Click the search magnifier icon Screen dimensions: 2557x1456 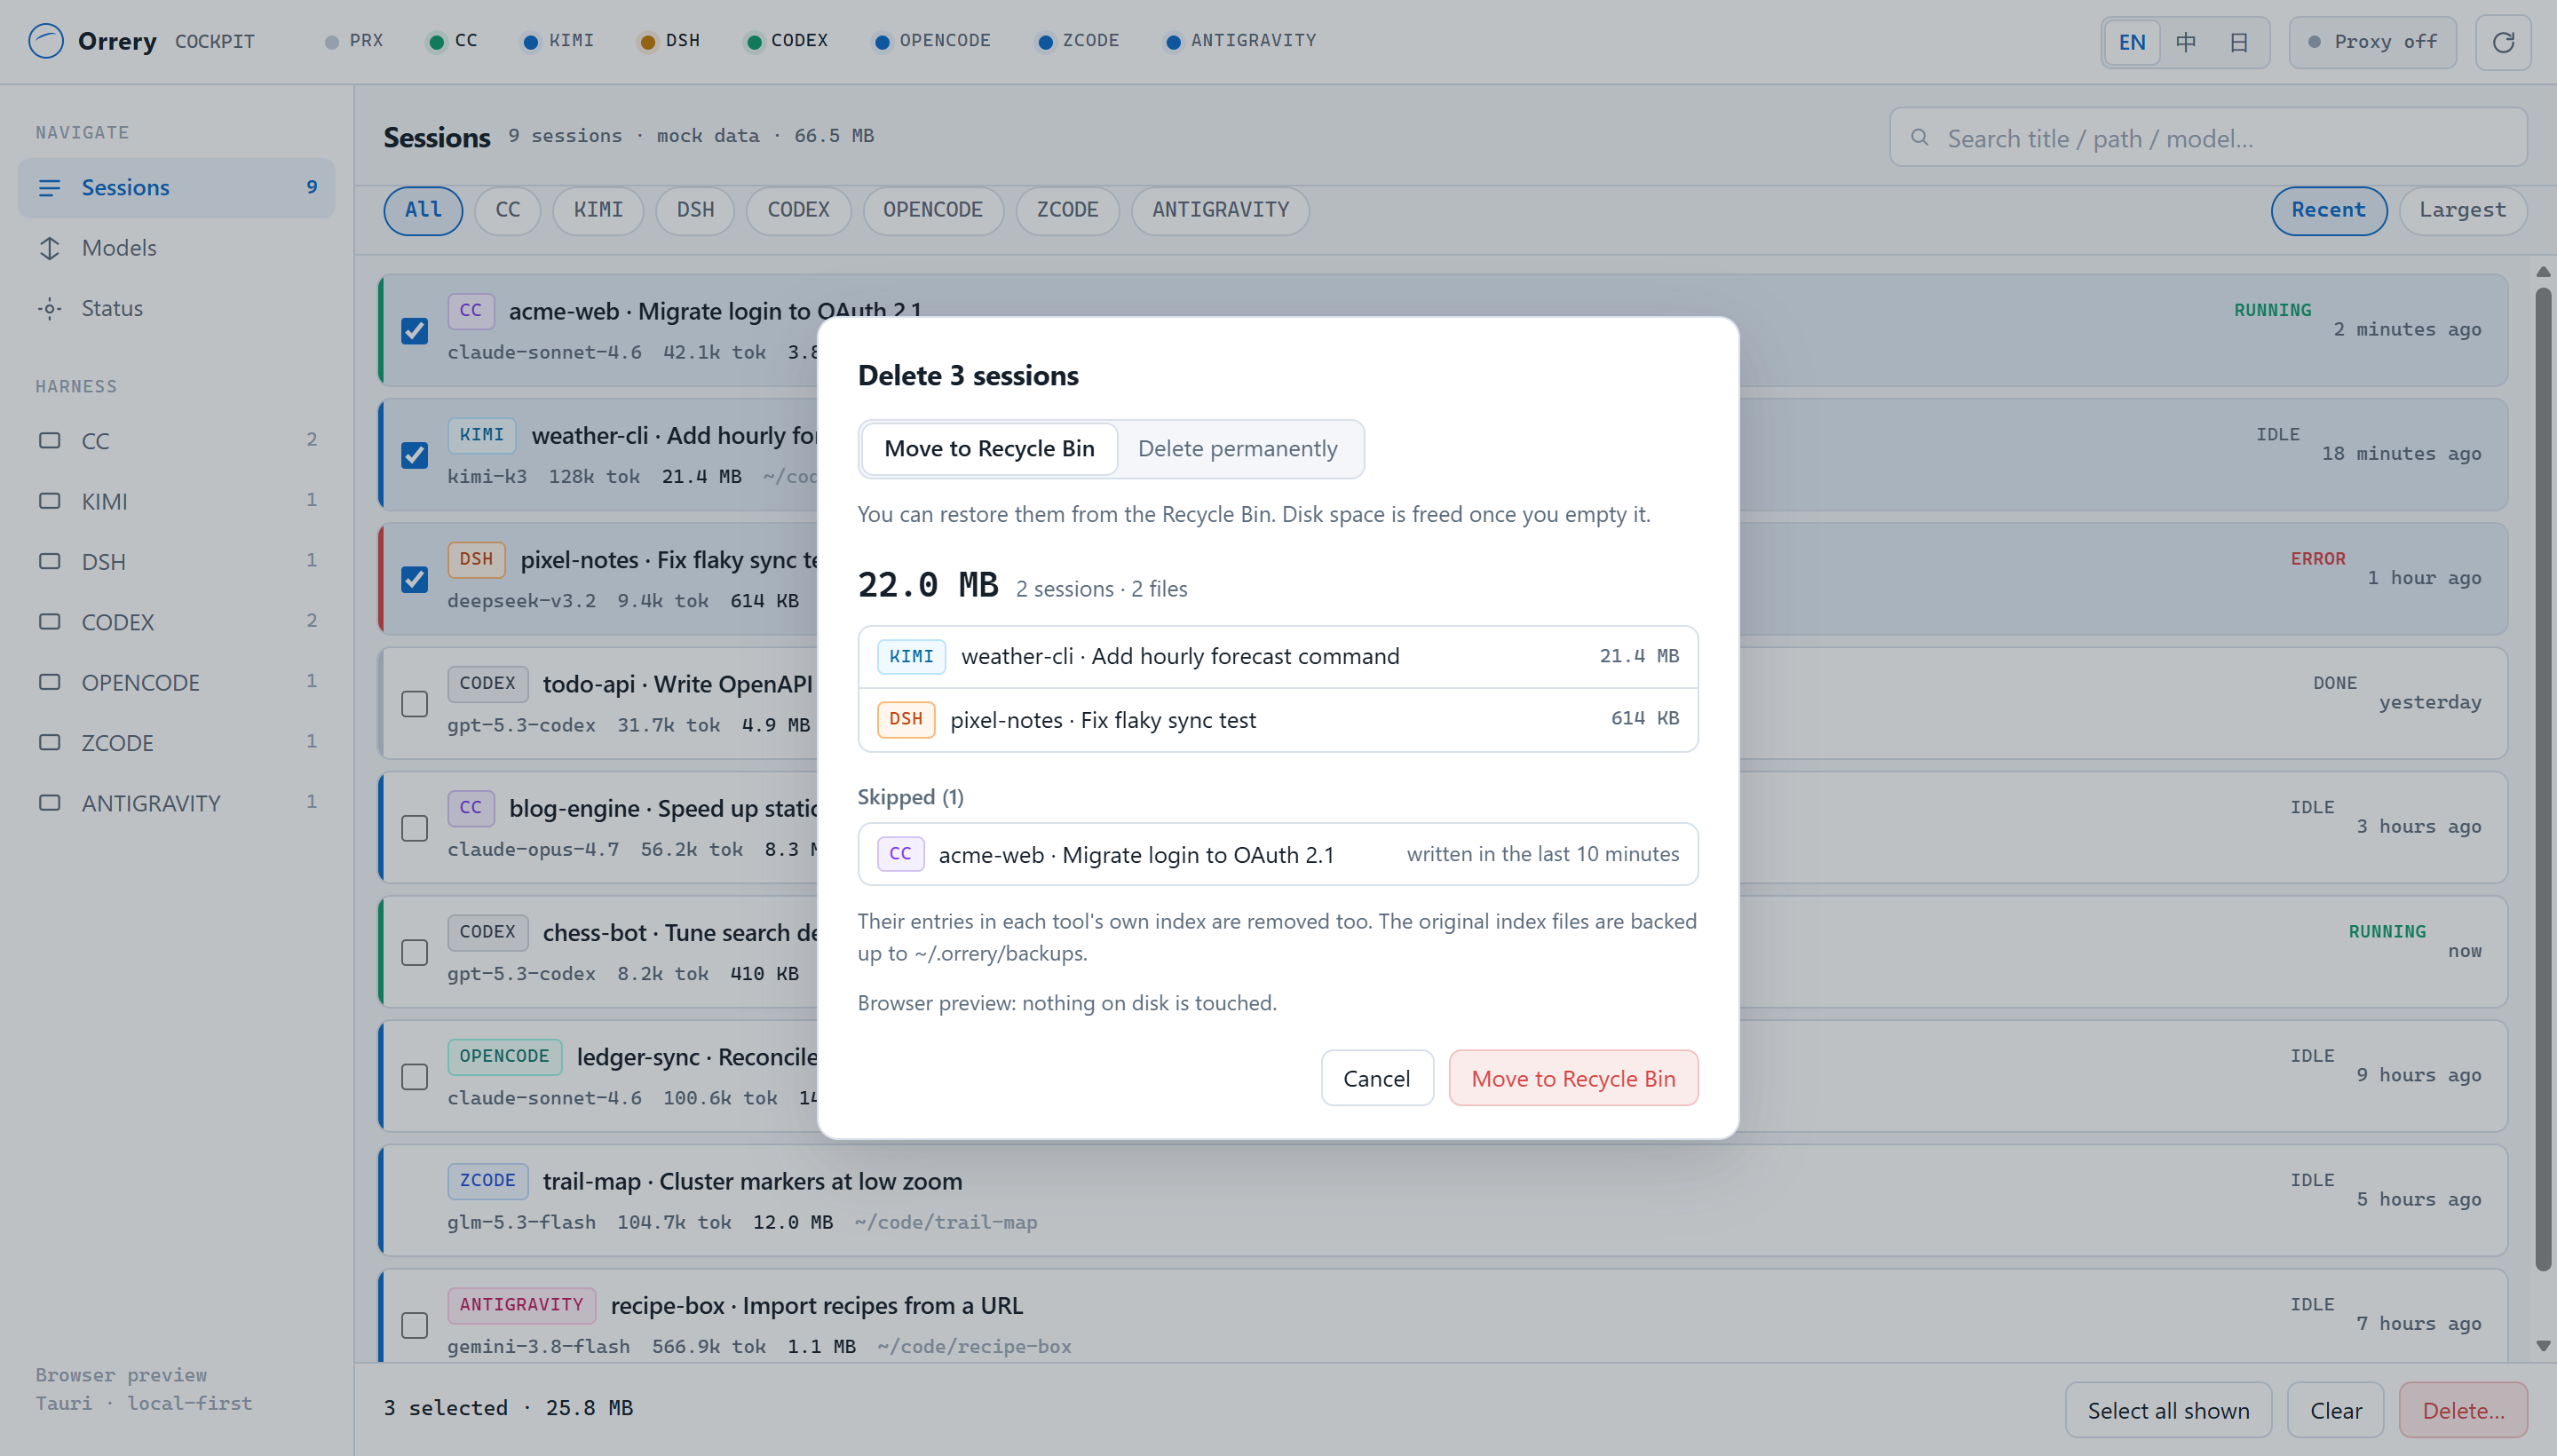[1919, 138]
